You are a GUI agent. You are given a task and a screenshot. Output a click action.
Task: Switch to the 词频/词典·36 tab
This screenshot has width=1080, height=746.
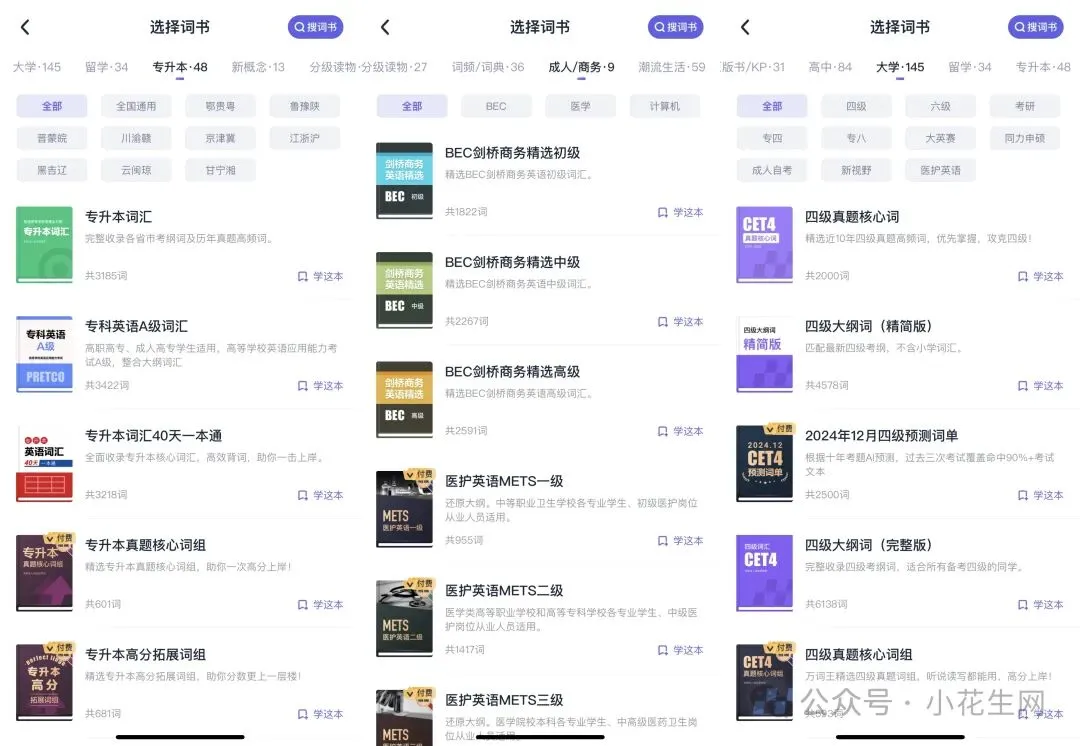coord(488,67)
